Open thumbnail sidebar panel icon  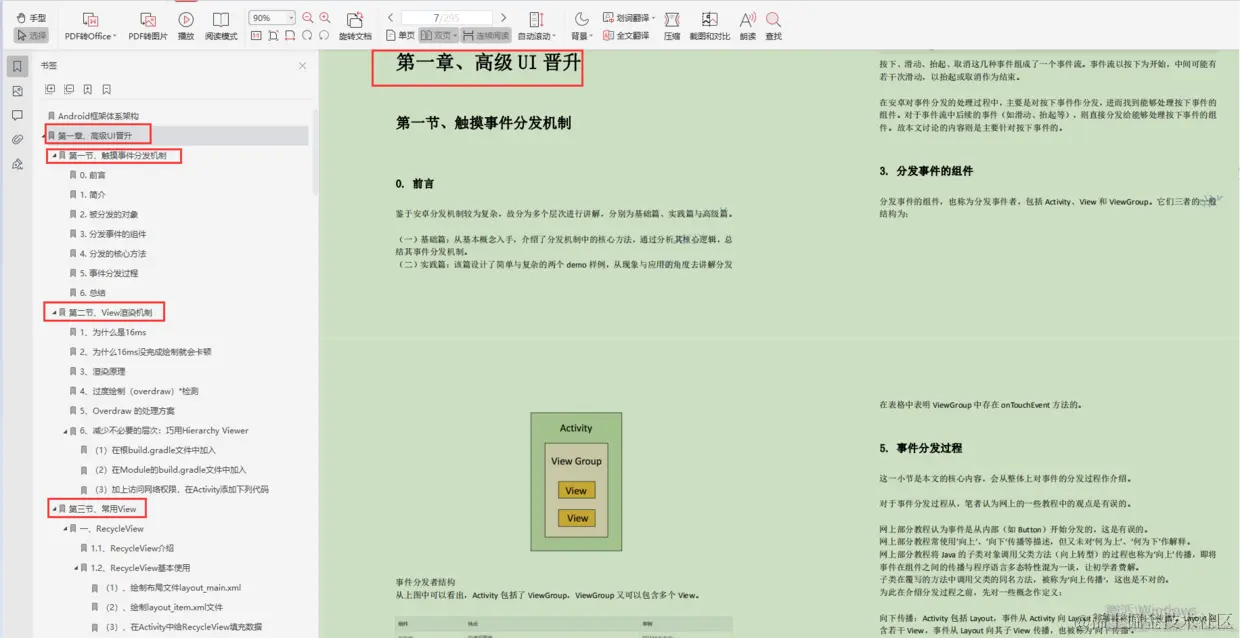click(x=17, y=91)
